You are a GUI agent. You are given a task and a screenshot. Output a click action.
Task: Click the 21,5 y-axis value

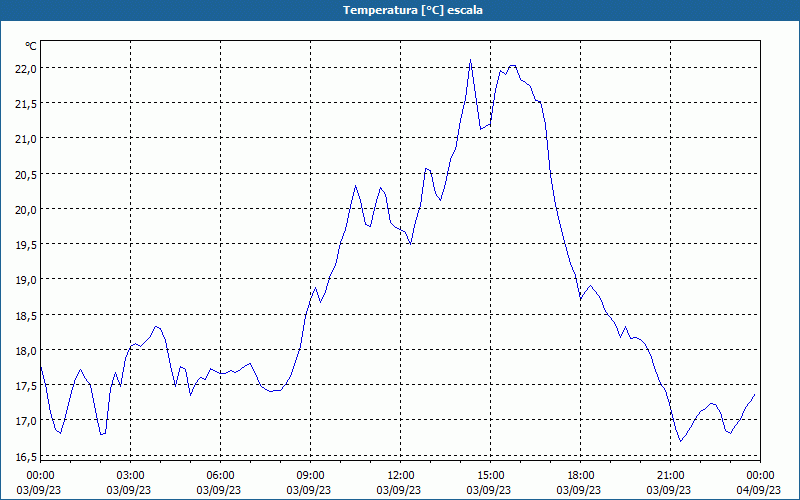click(x=25, y=104)
